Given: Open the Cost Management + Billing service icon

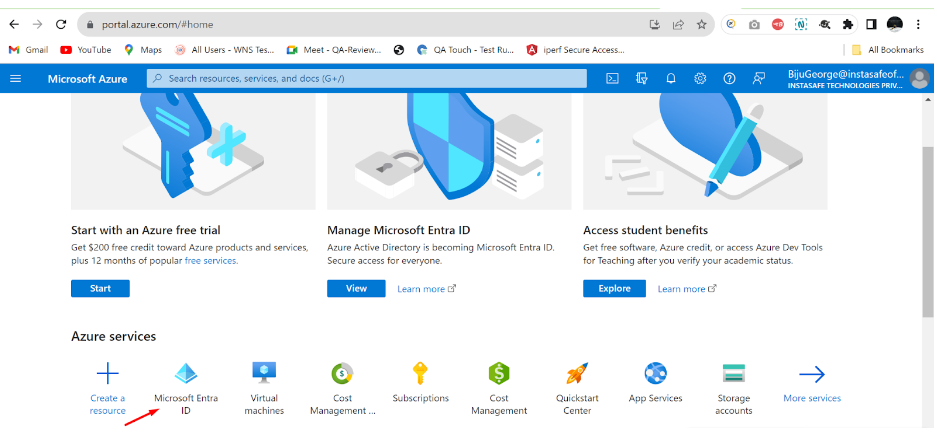Looking at the screenshot, I should click(x=342, y=374).
